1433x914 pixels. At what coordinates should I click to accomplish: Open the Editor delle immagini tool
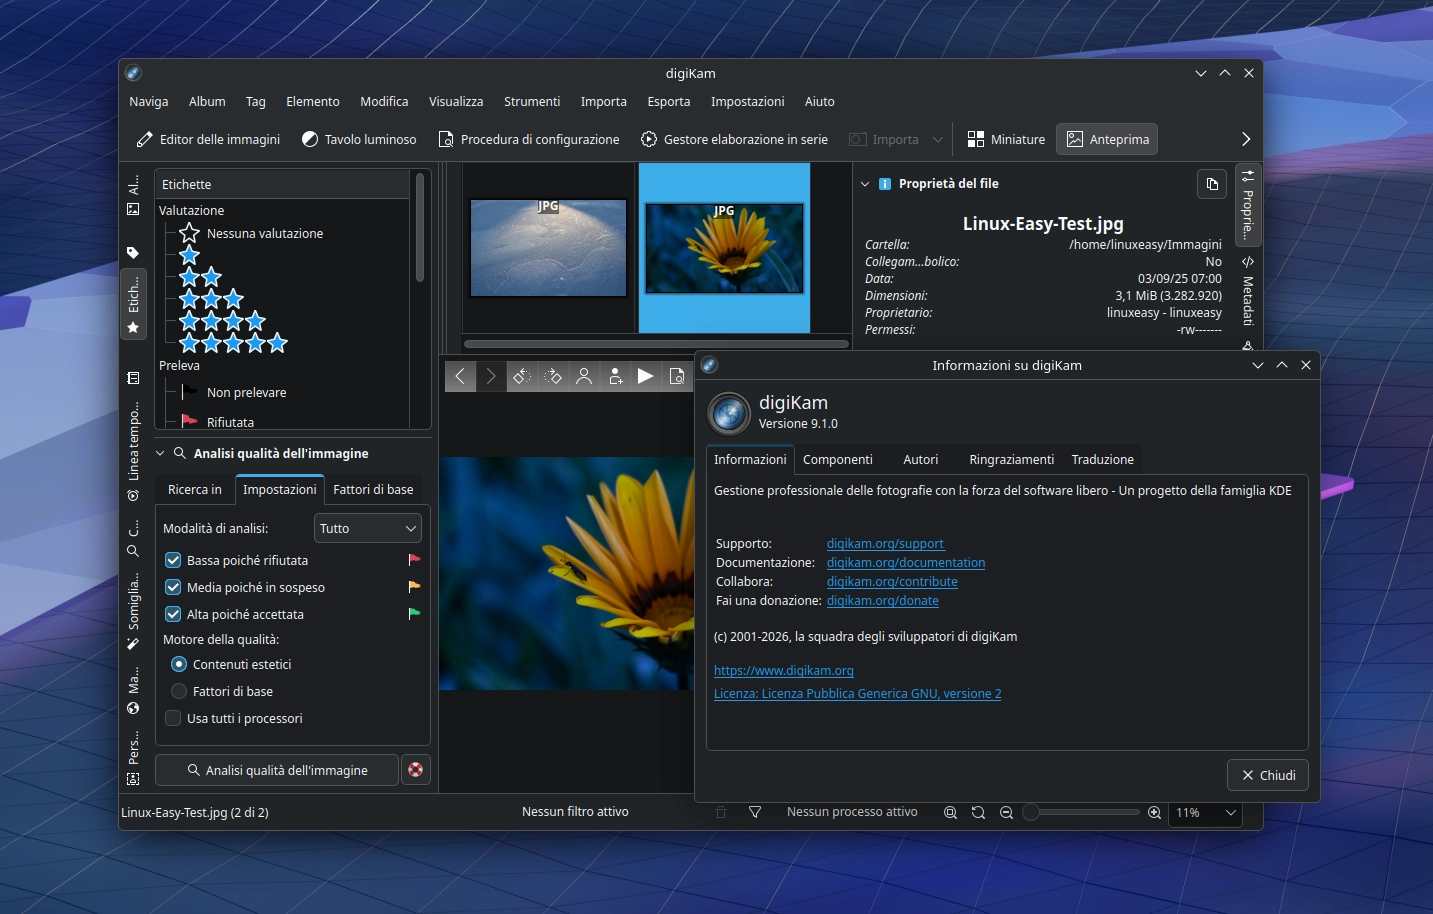pyautogui.click(x=208, y=139)
